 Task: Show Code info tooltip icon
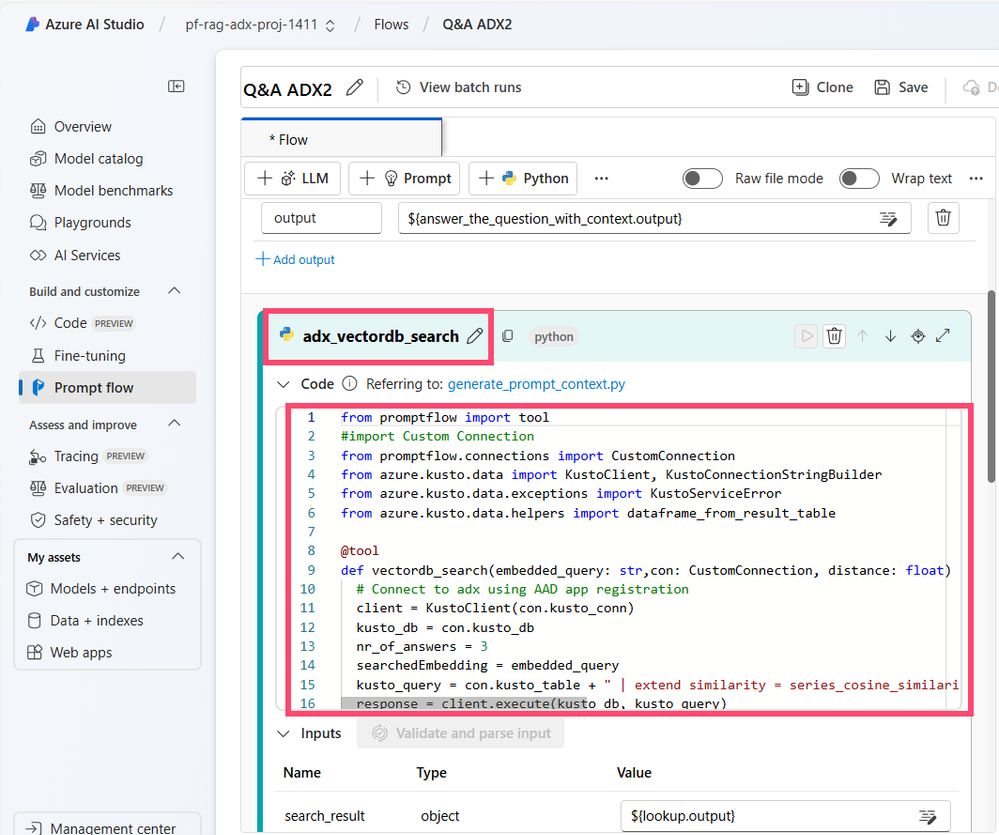tap(349, 383)
